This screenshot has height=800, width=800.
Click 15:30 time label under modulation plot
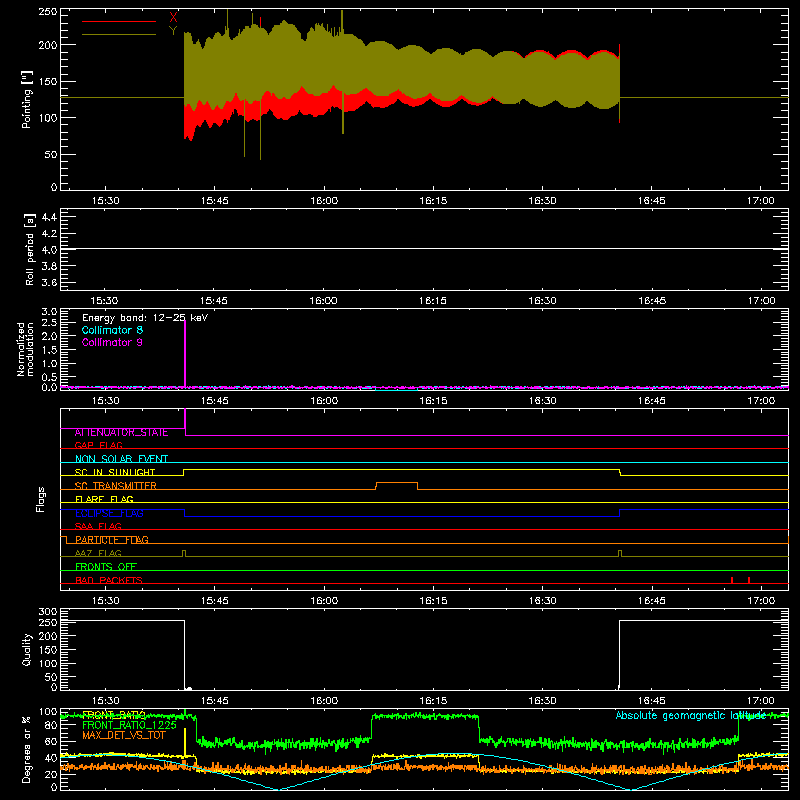click(106, 401)
